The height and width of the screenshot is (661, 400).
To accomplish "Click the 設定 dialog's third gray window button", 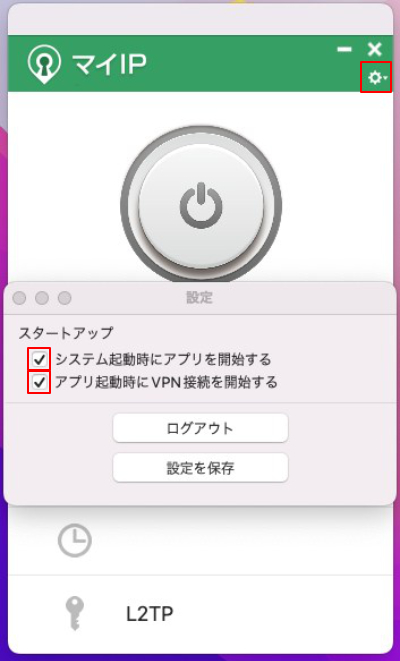I will coord(64,298).
